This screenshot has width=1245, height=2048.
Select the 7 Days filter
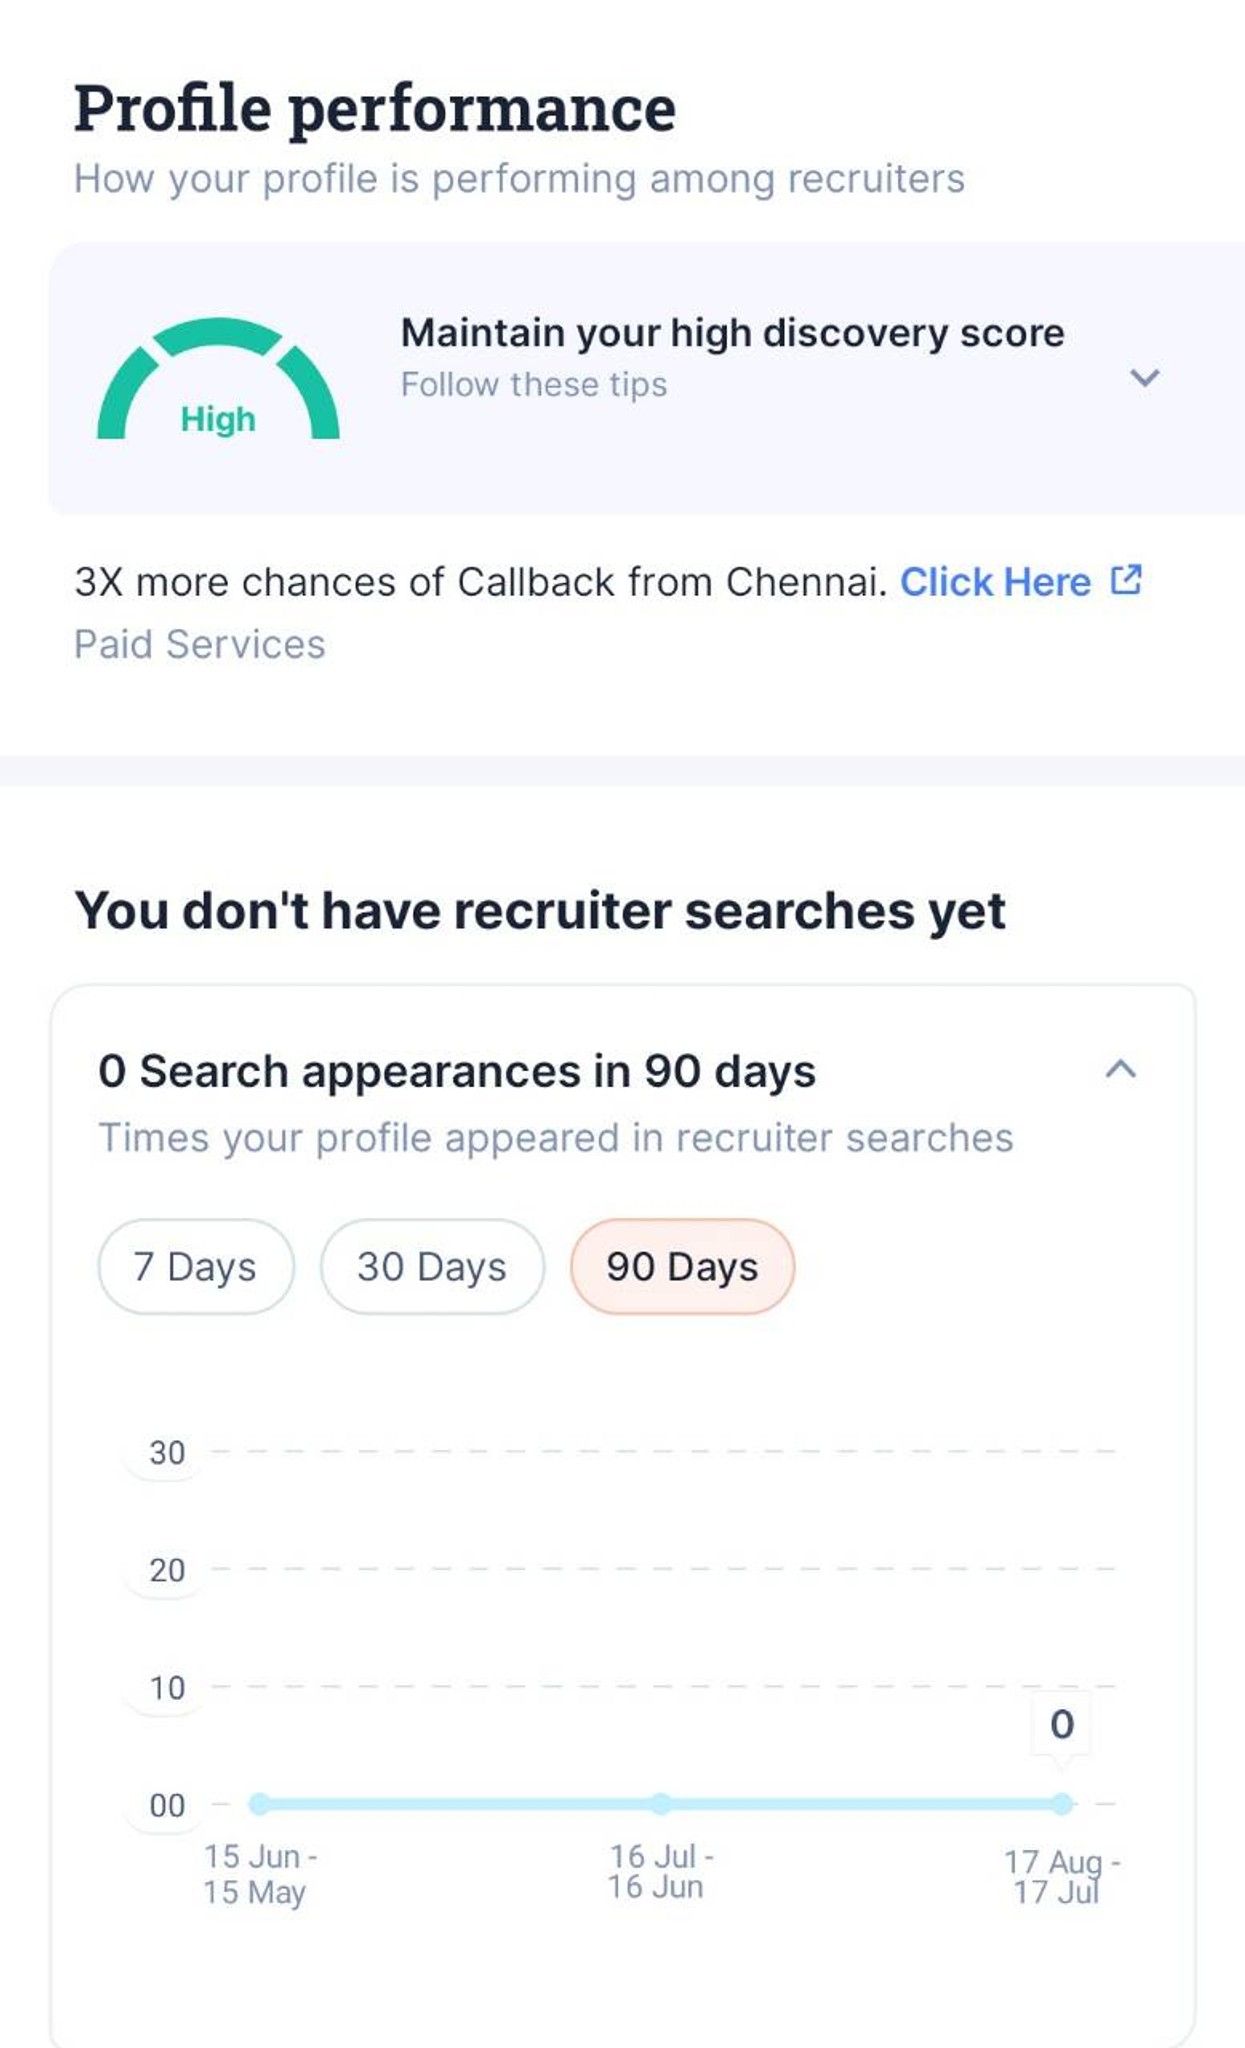point(196,1266)
